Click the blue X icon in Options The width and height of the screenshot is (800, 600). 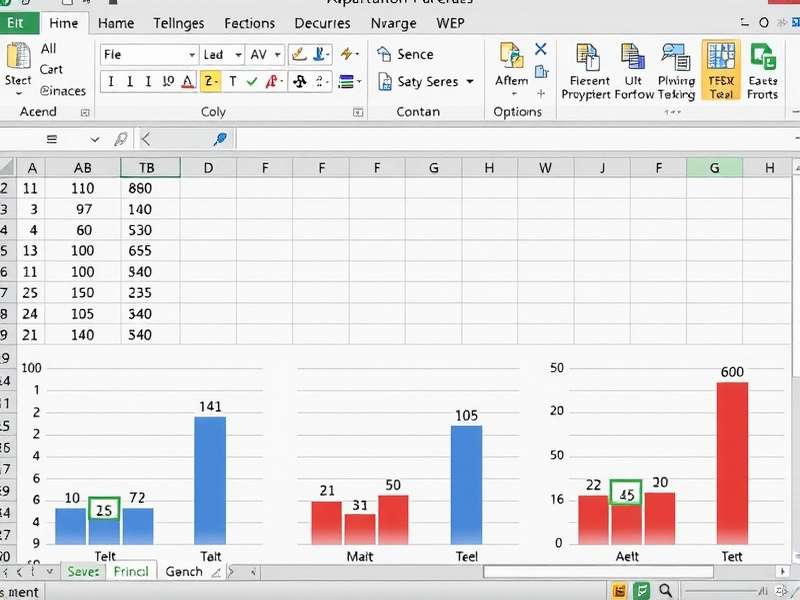(x=541, y=49)
